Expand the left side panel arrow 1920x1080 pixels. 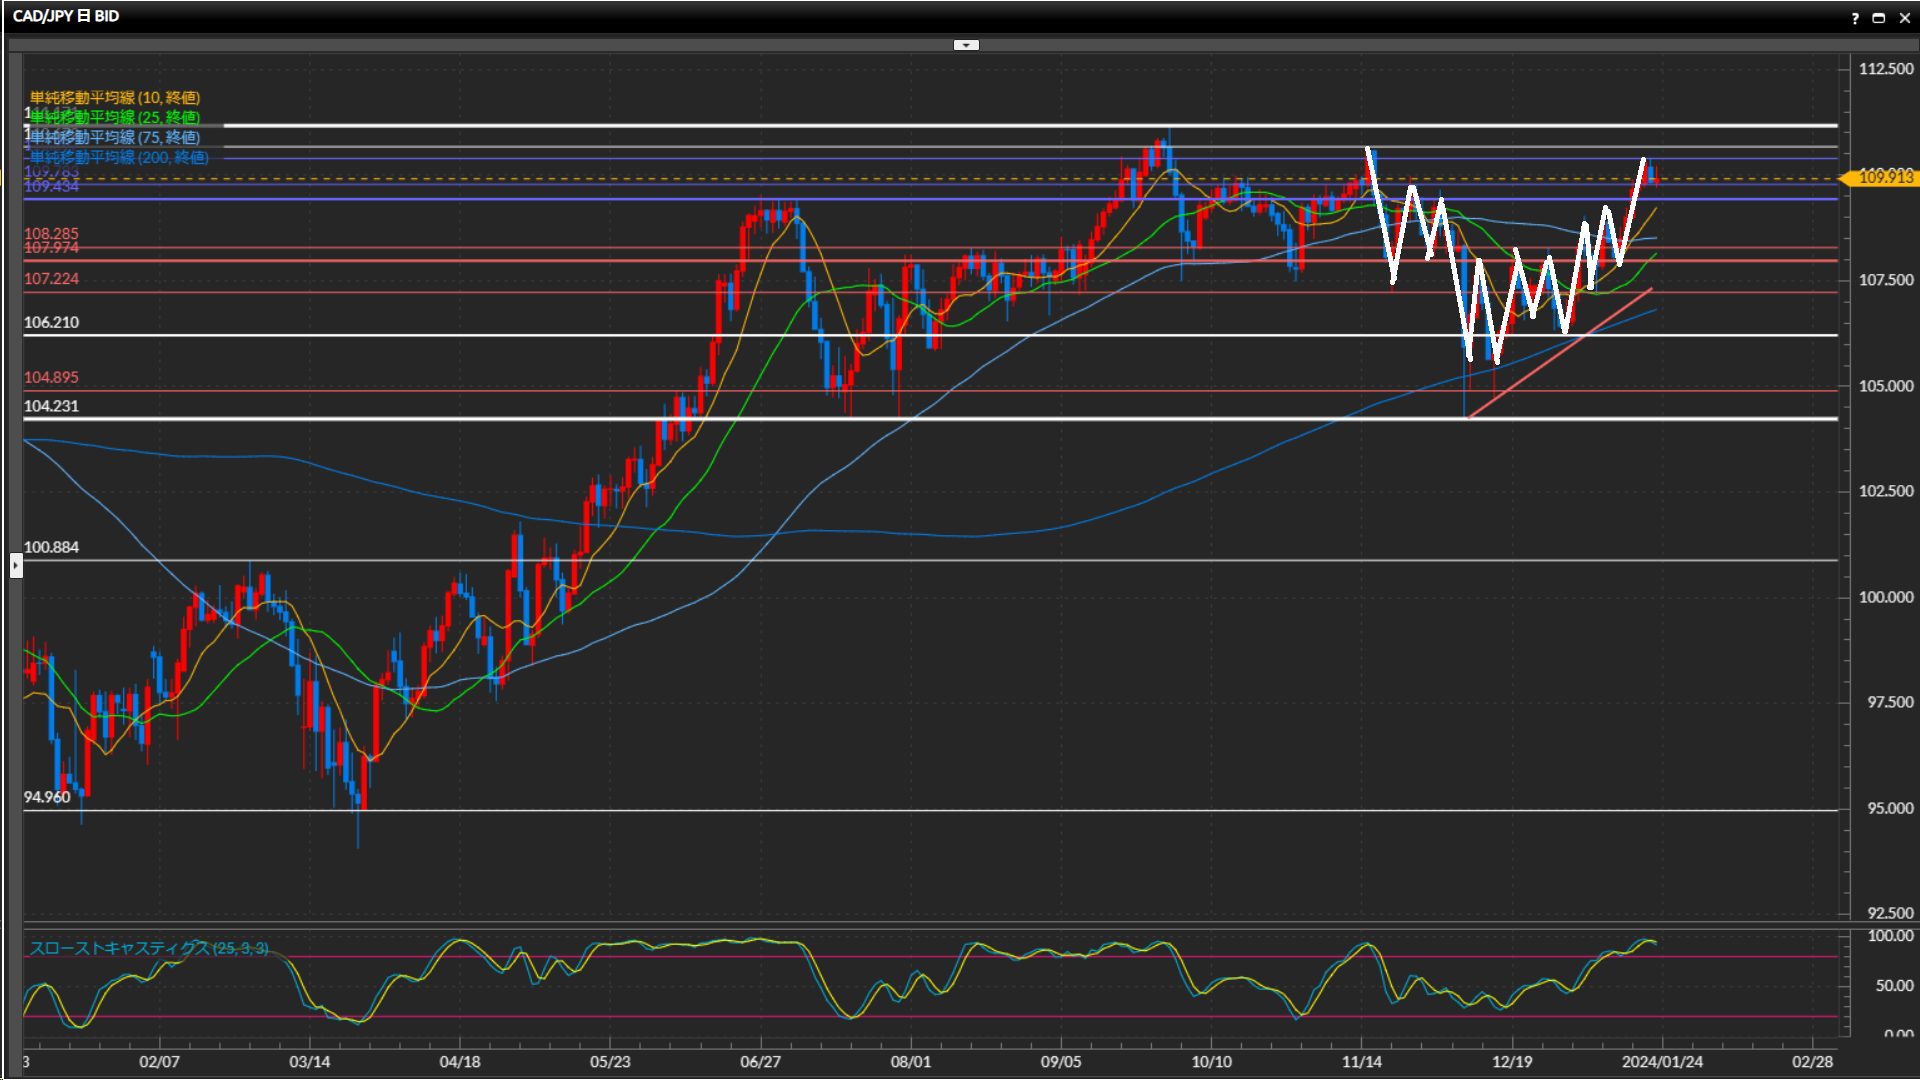(16, 566)
